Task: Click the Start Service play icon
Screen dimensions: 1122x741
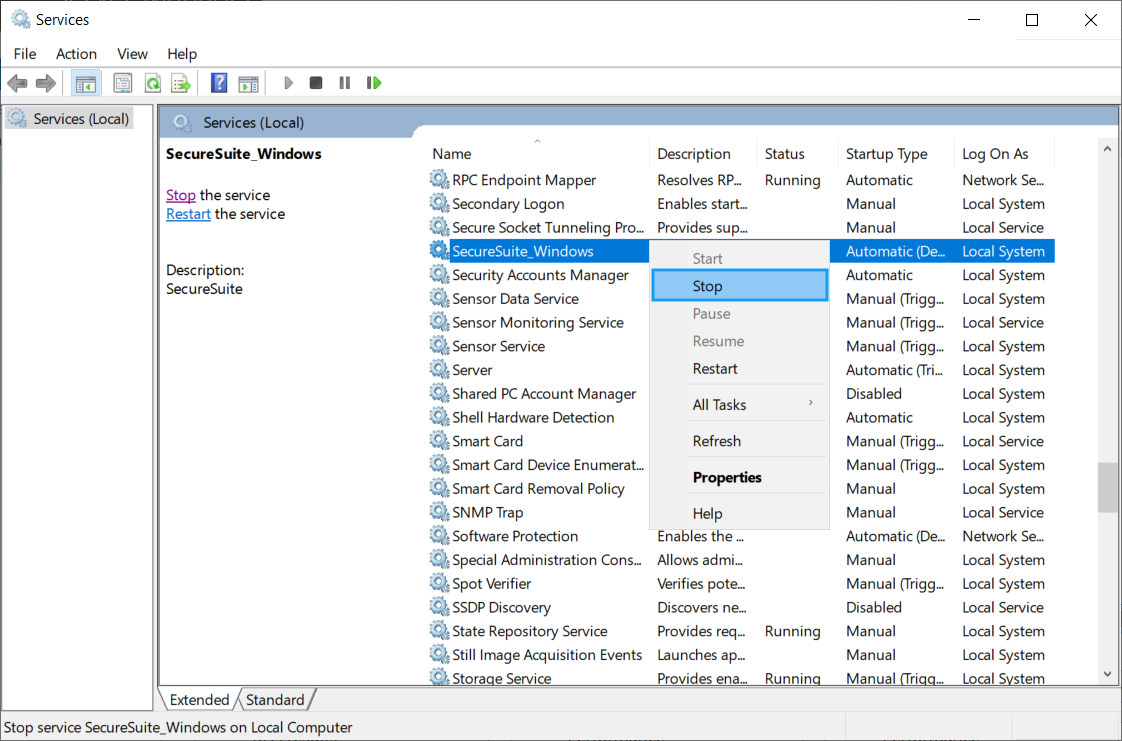Action: pos(288,83)
